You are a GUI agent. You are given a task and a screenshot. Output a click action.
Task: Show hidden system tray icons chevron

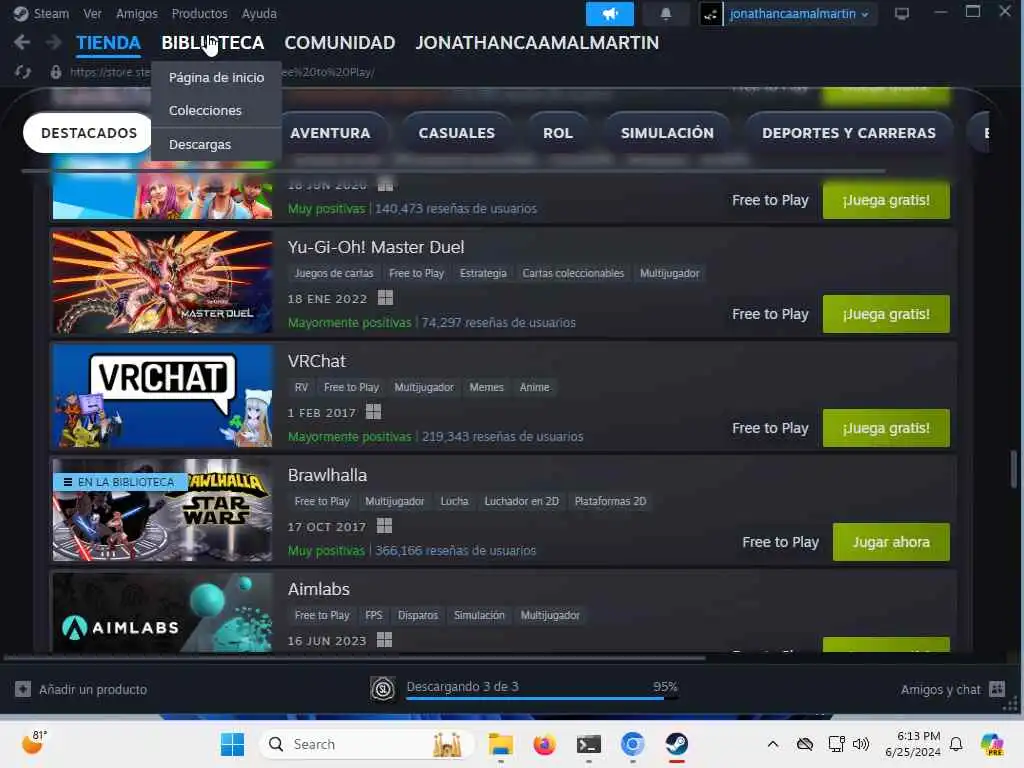773,744
